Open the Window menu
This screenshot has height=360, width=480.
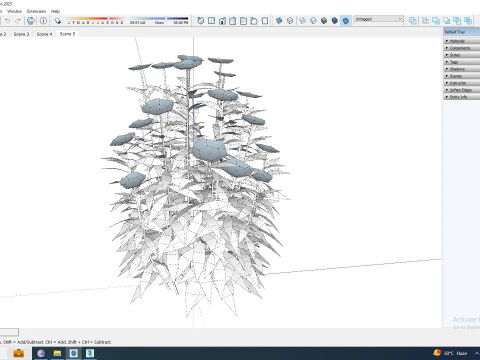14,11
